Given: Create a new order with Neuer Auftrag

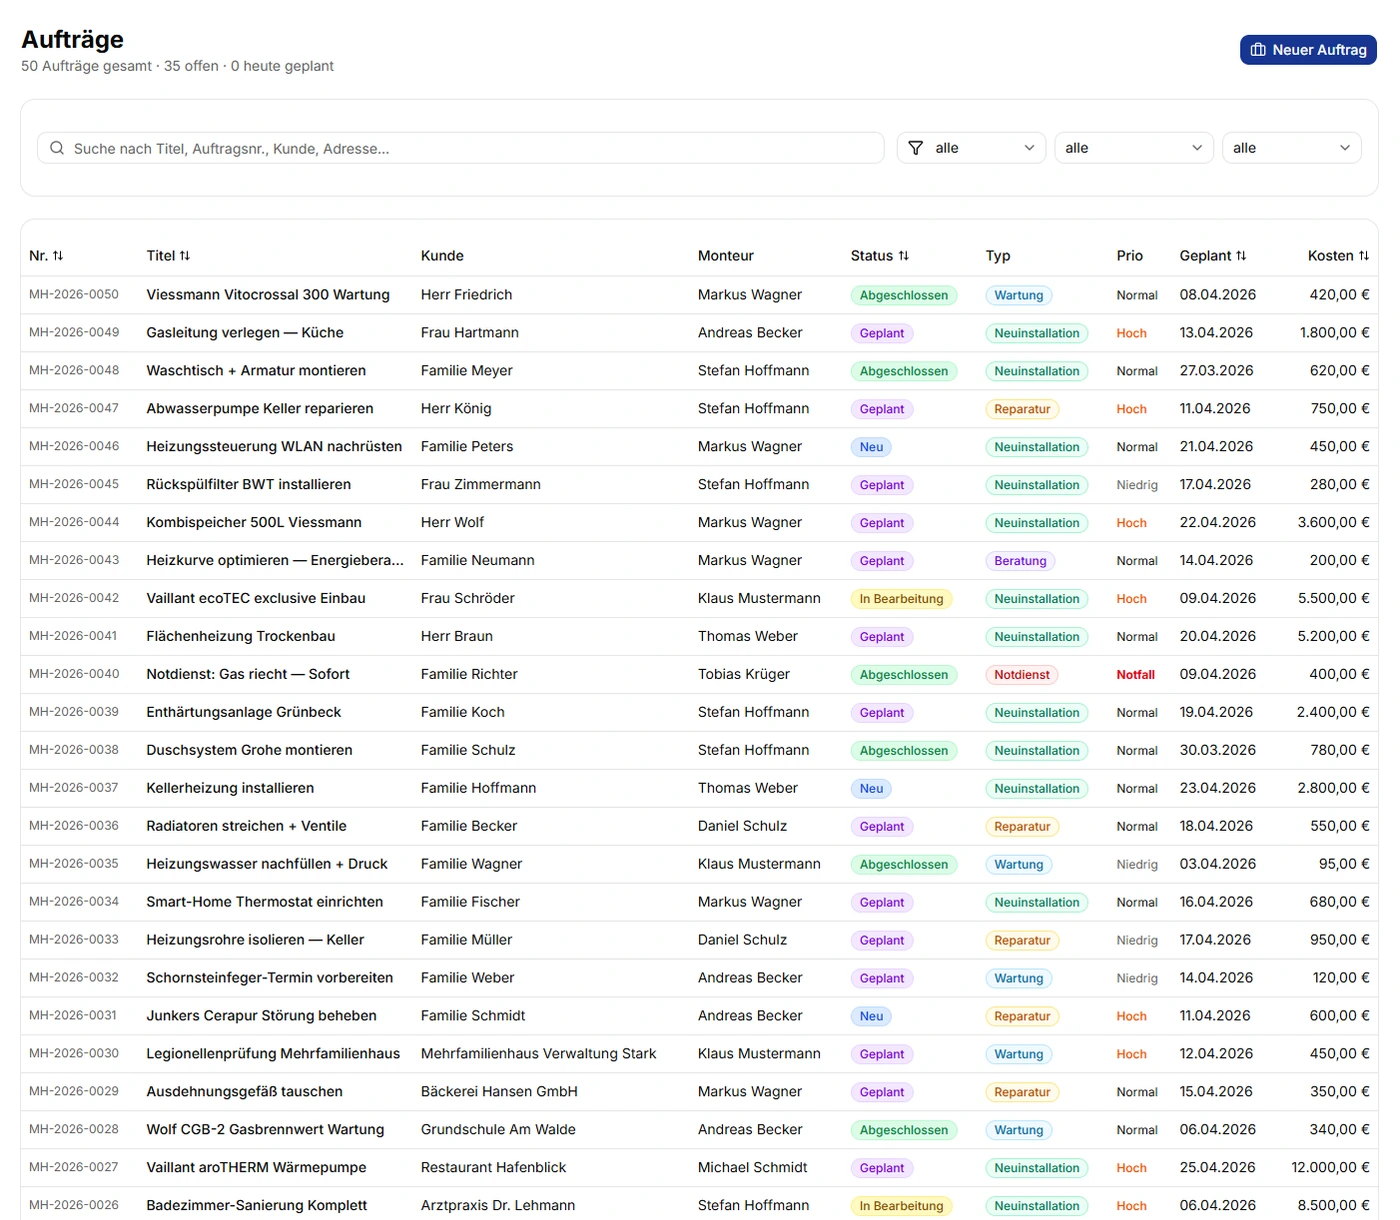Looking at the screenshot, I should (x=1308, y=50).
